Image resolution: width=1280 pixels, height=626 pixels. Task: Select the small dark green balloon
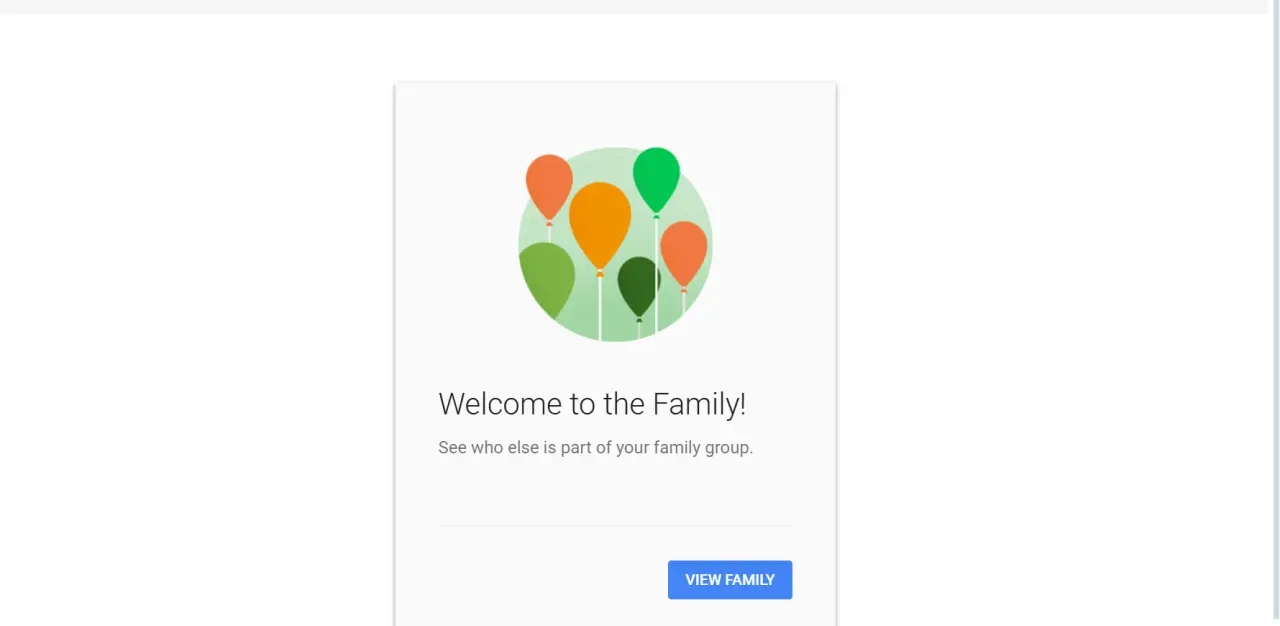pos(639,285)
